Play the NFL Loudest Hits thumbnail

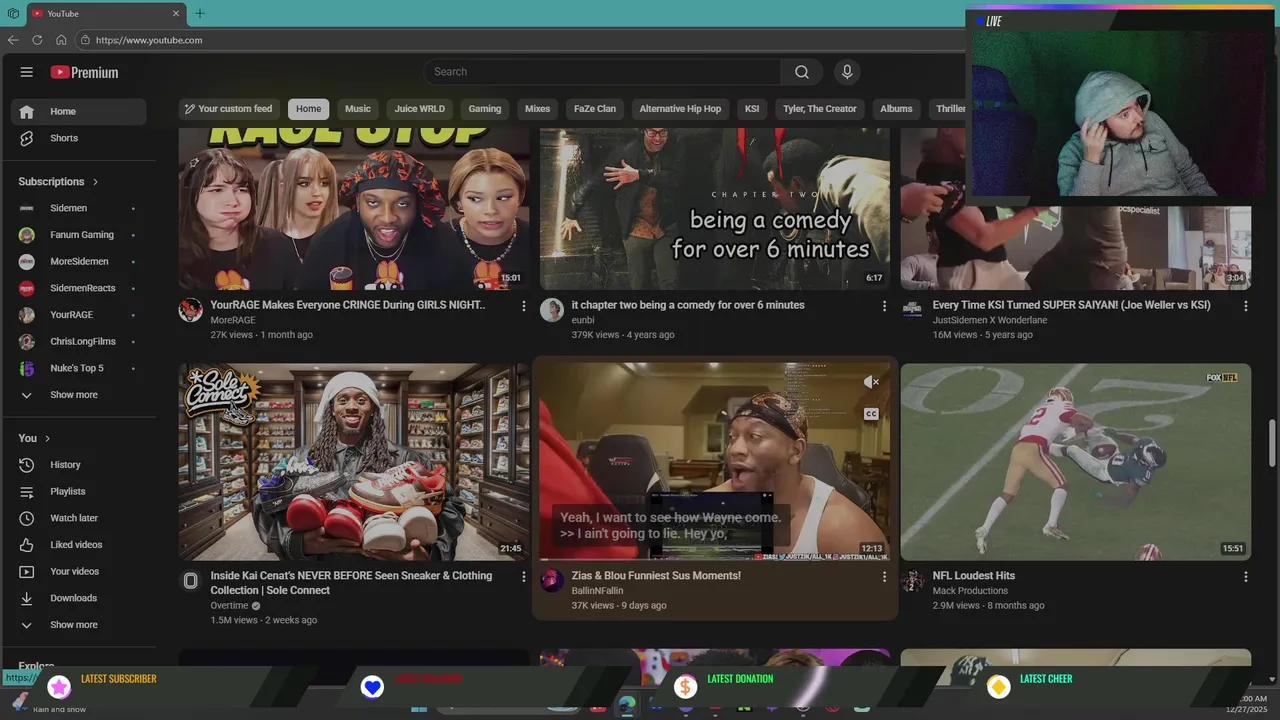1076,462
